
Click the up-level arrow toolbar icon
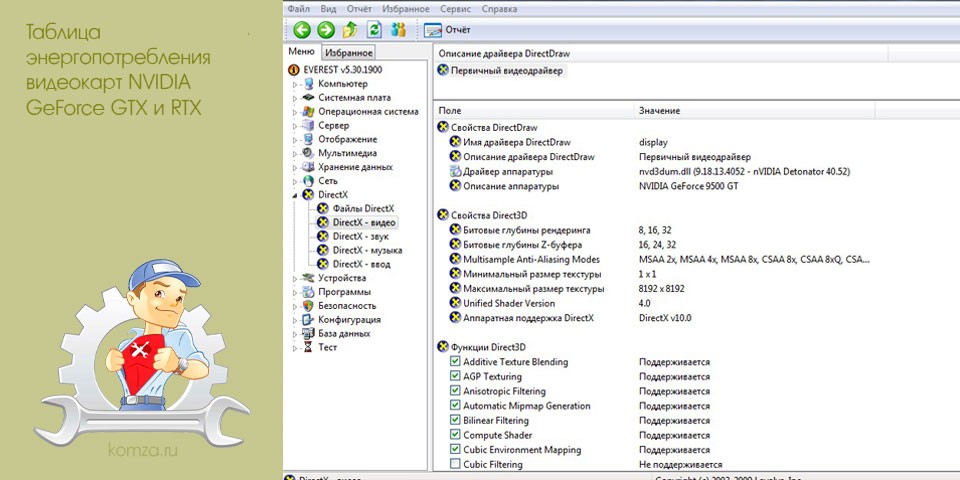(350, 29)
